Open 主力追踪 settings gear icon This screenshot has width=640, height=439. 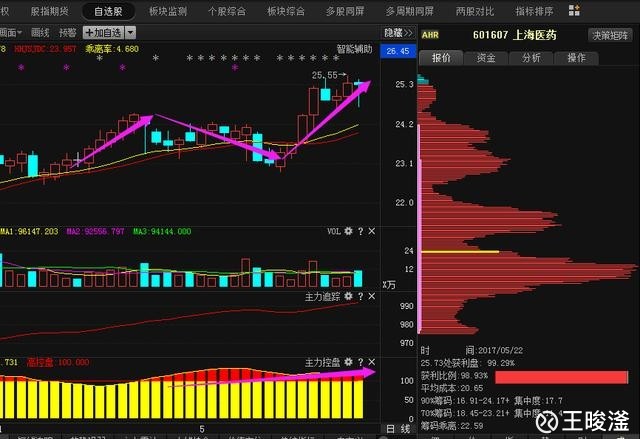tap(348, 296)
